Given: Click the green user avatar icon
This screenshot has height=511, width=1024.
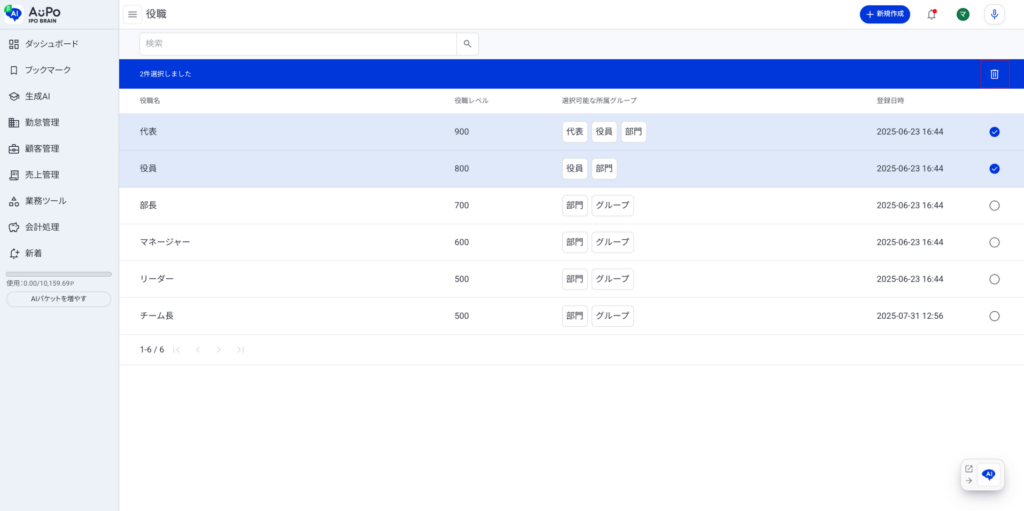Looking at the screenshot, I should pos(962,14).
